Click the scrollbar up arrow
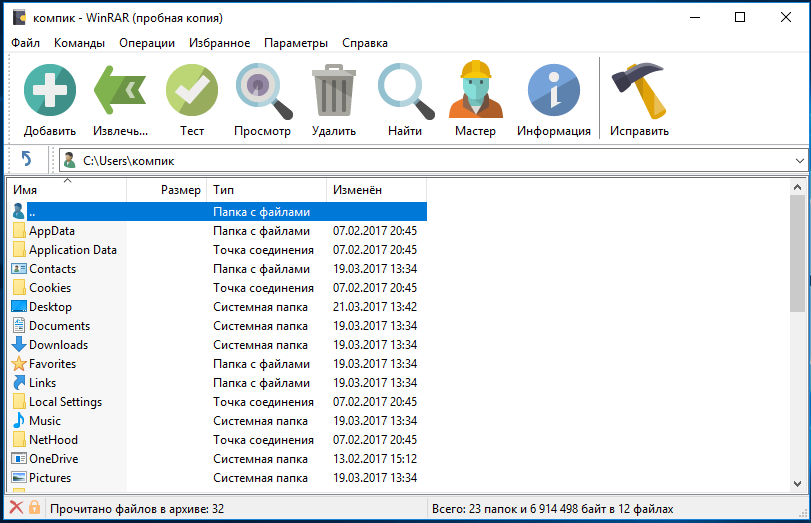 pyautogui.click(x=797, y=187)
